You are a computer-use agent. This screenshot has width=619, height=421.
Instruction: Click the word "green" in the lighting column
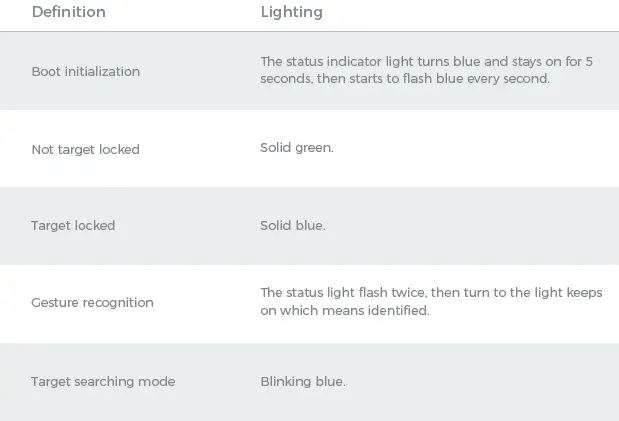[x=314, y=148]
